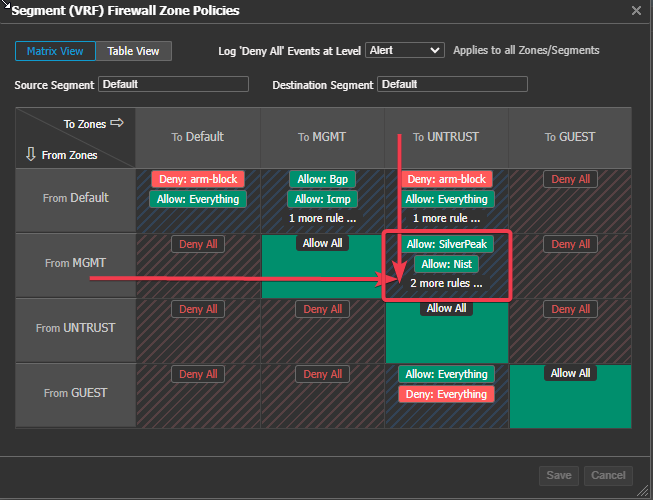
Task: Click the 'To MGMT' column header
Action: [322, 137]
